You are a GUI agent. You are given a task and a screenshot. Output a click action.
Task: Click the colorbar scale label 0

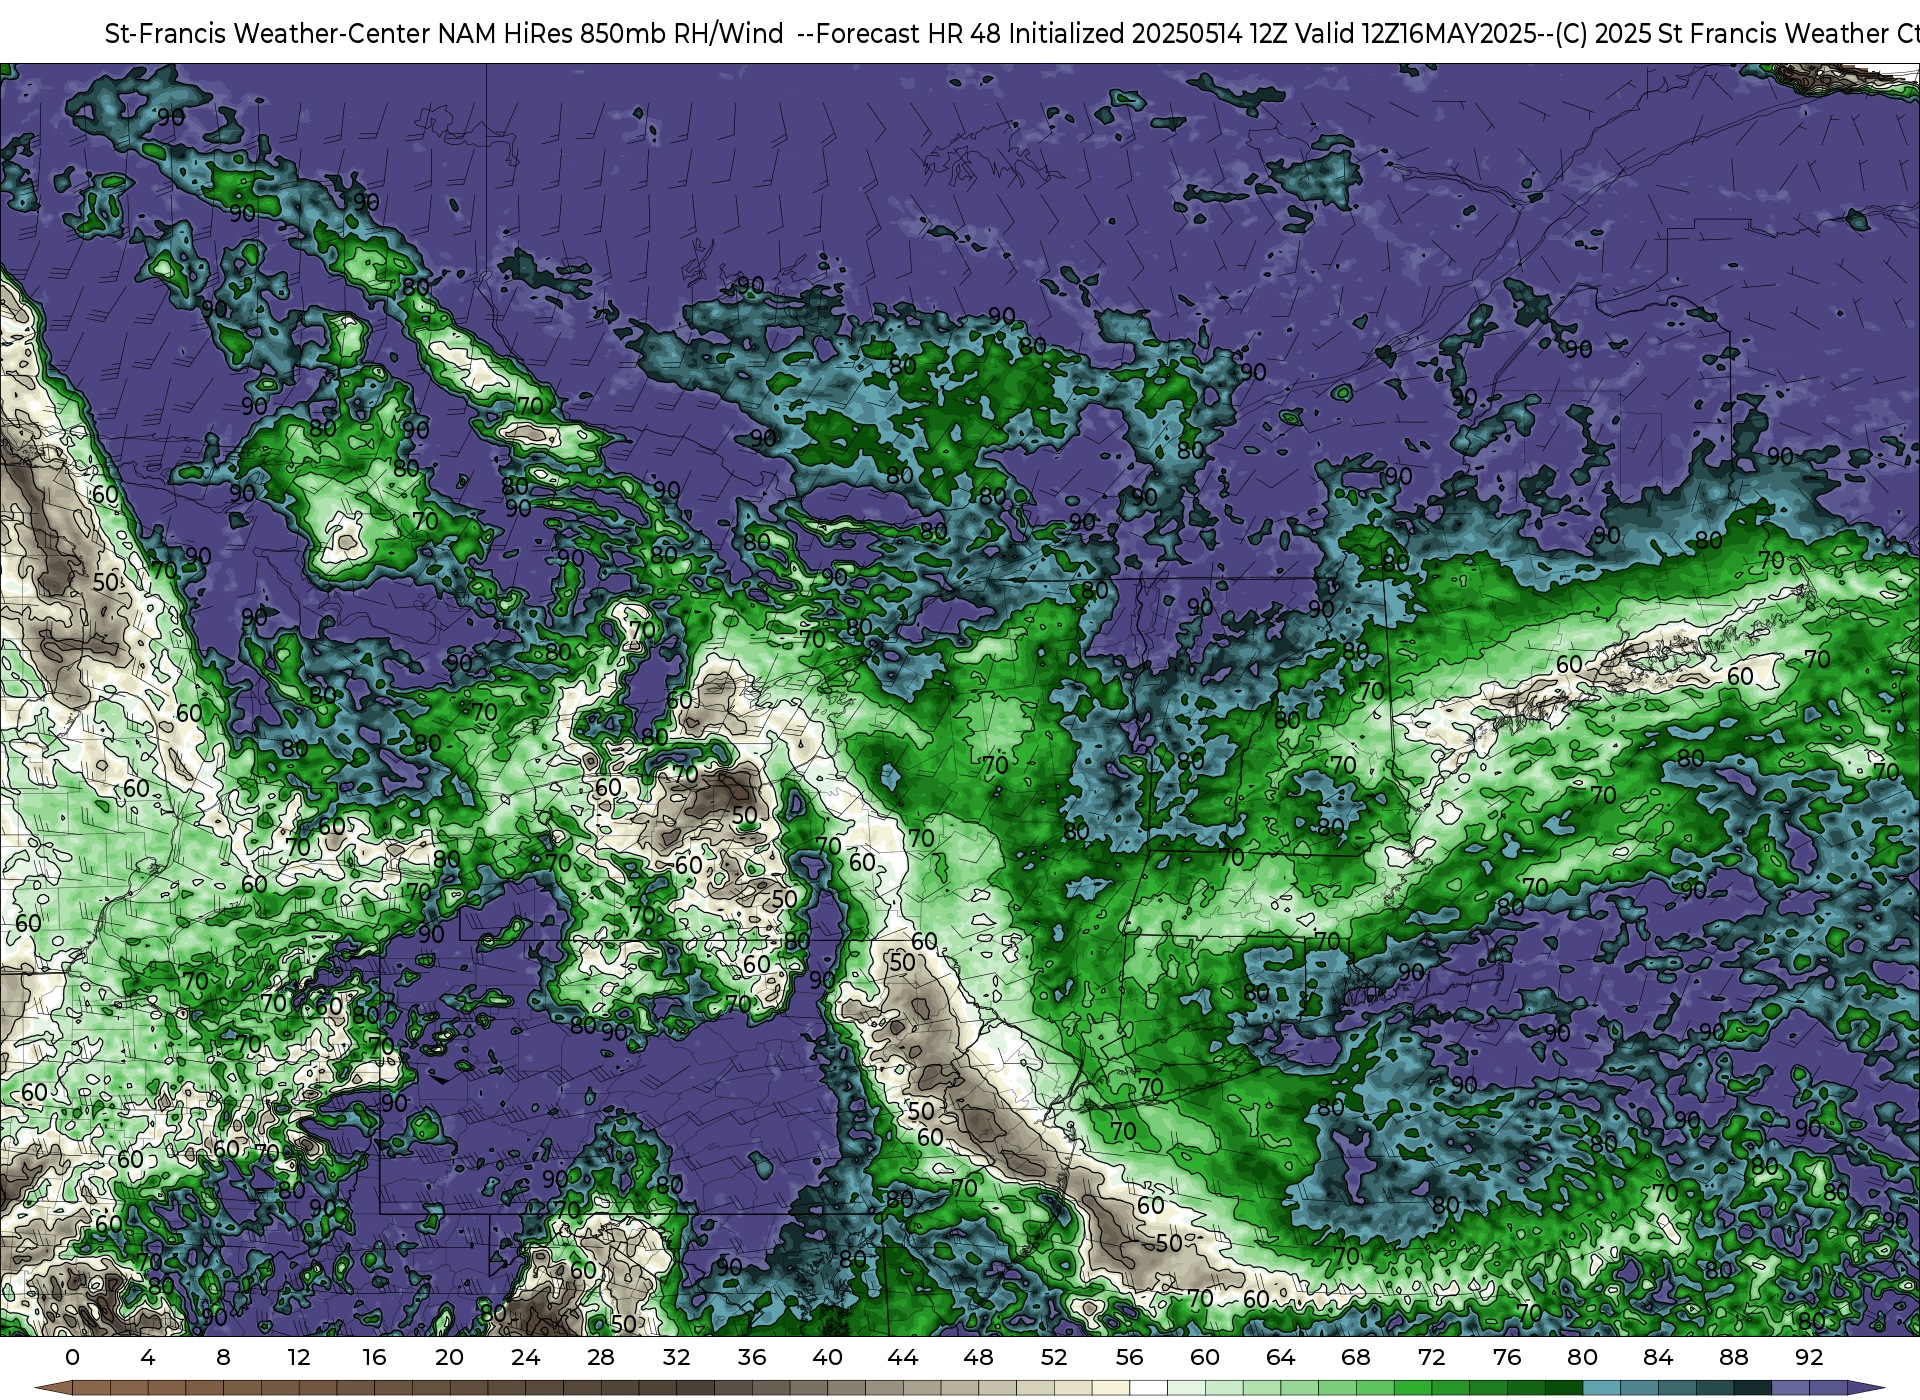tap(72, 1357)
